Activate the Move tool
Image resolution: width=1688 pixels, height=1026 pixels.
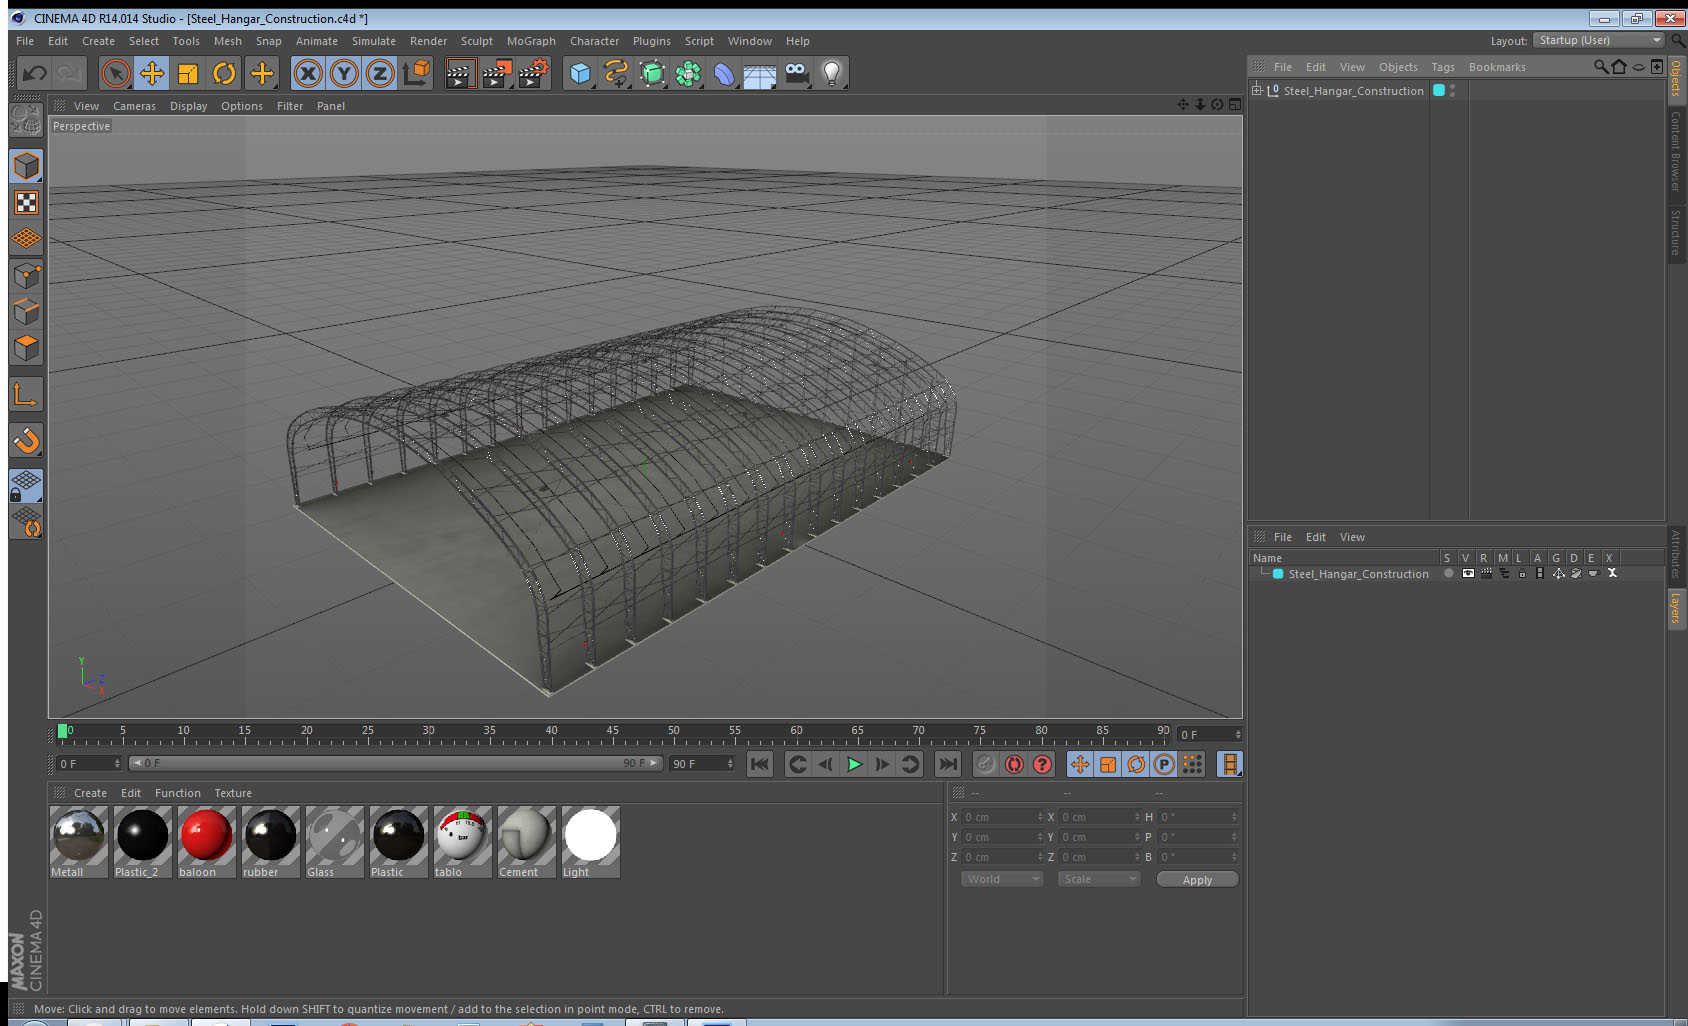click(x=152, y=73)
